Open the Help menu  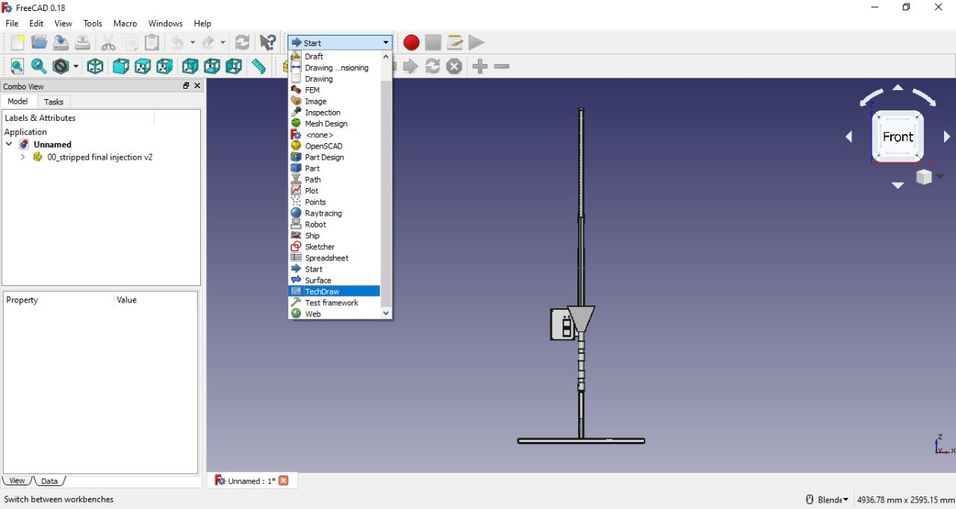(202, 23)
